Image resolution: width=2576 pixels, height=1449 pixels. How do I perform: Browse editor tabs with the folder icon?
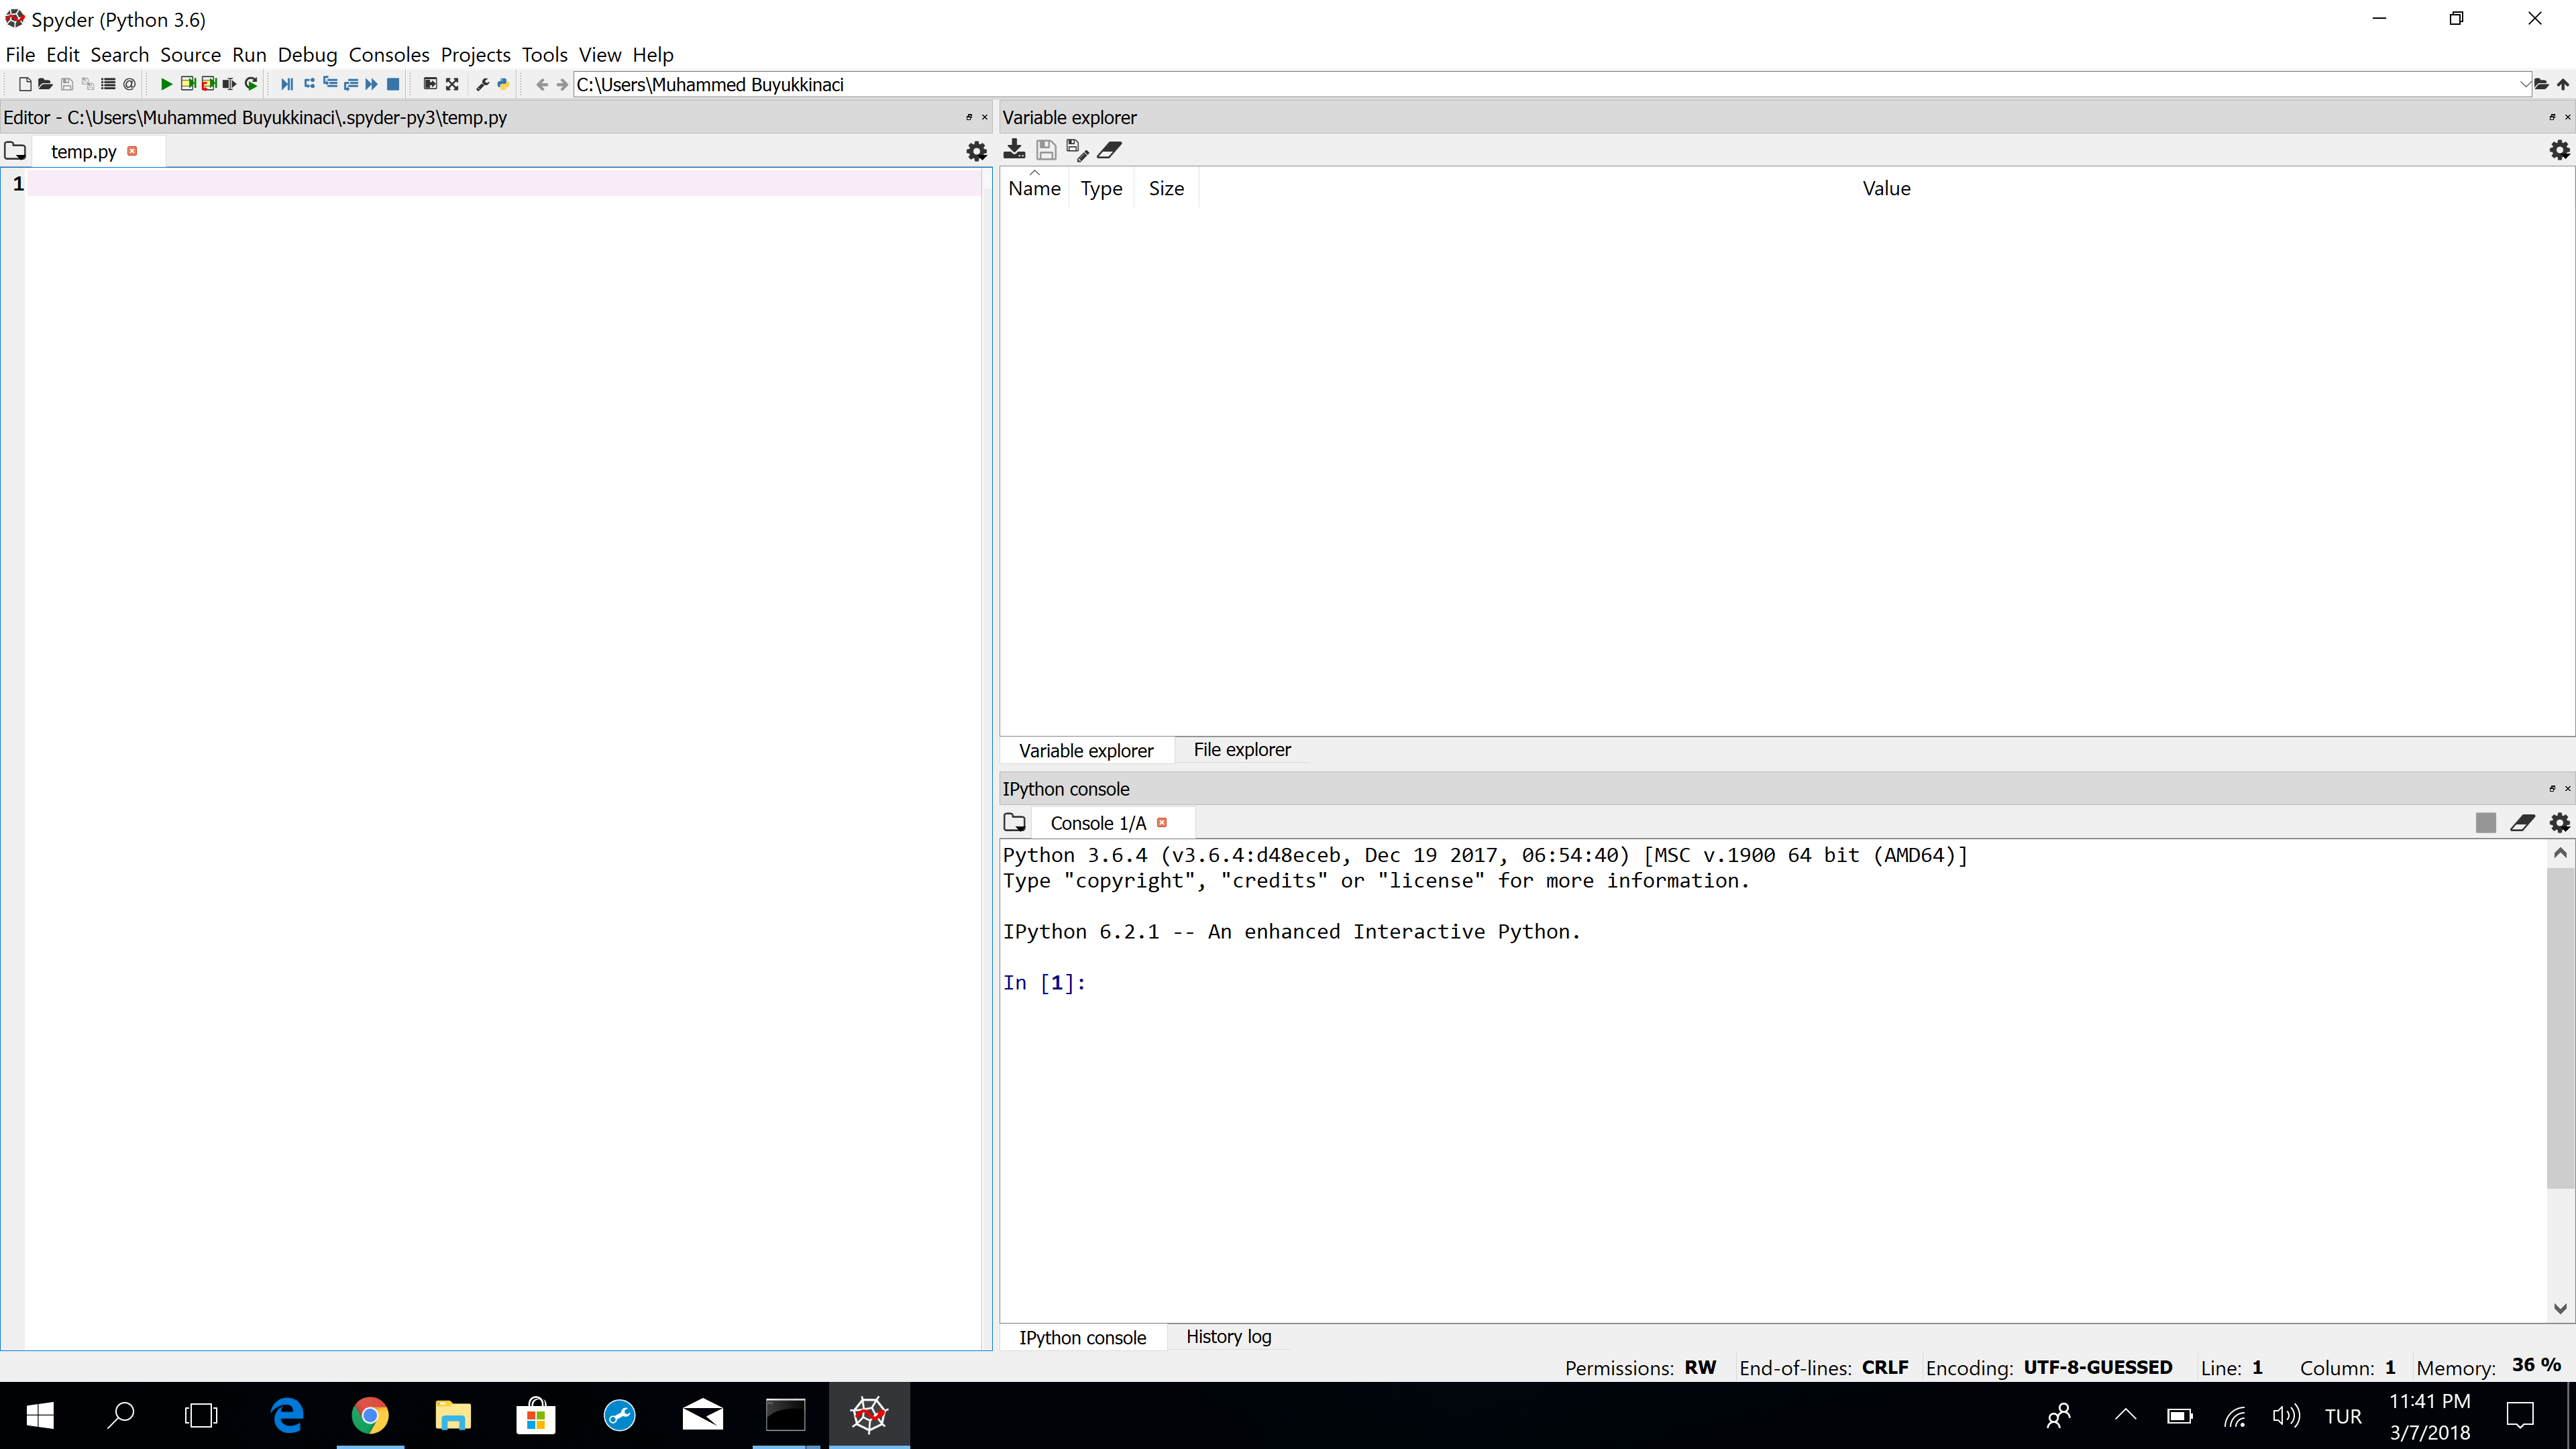coord(15,151)
